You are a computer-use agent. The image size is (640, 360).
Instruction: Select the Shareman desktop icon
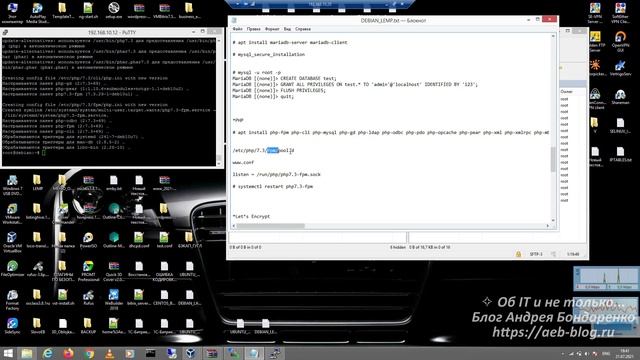tap(620, 97)
